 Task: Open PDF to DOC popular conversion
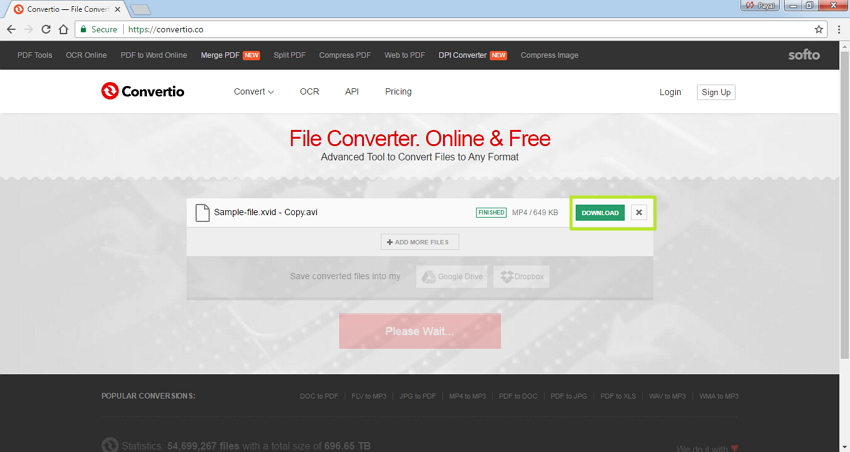(x=518, y=396)
